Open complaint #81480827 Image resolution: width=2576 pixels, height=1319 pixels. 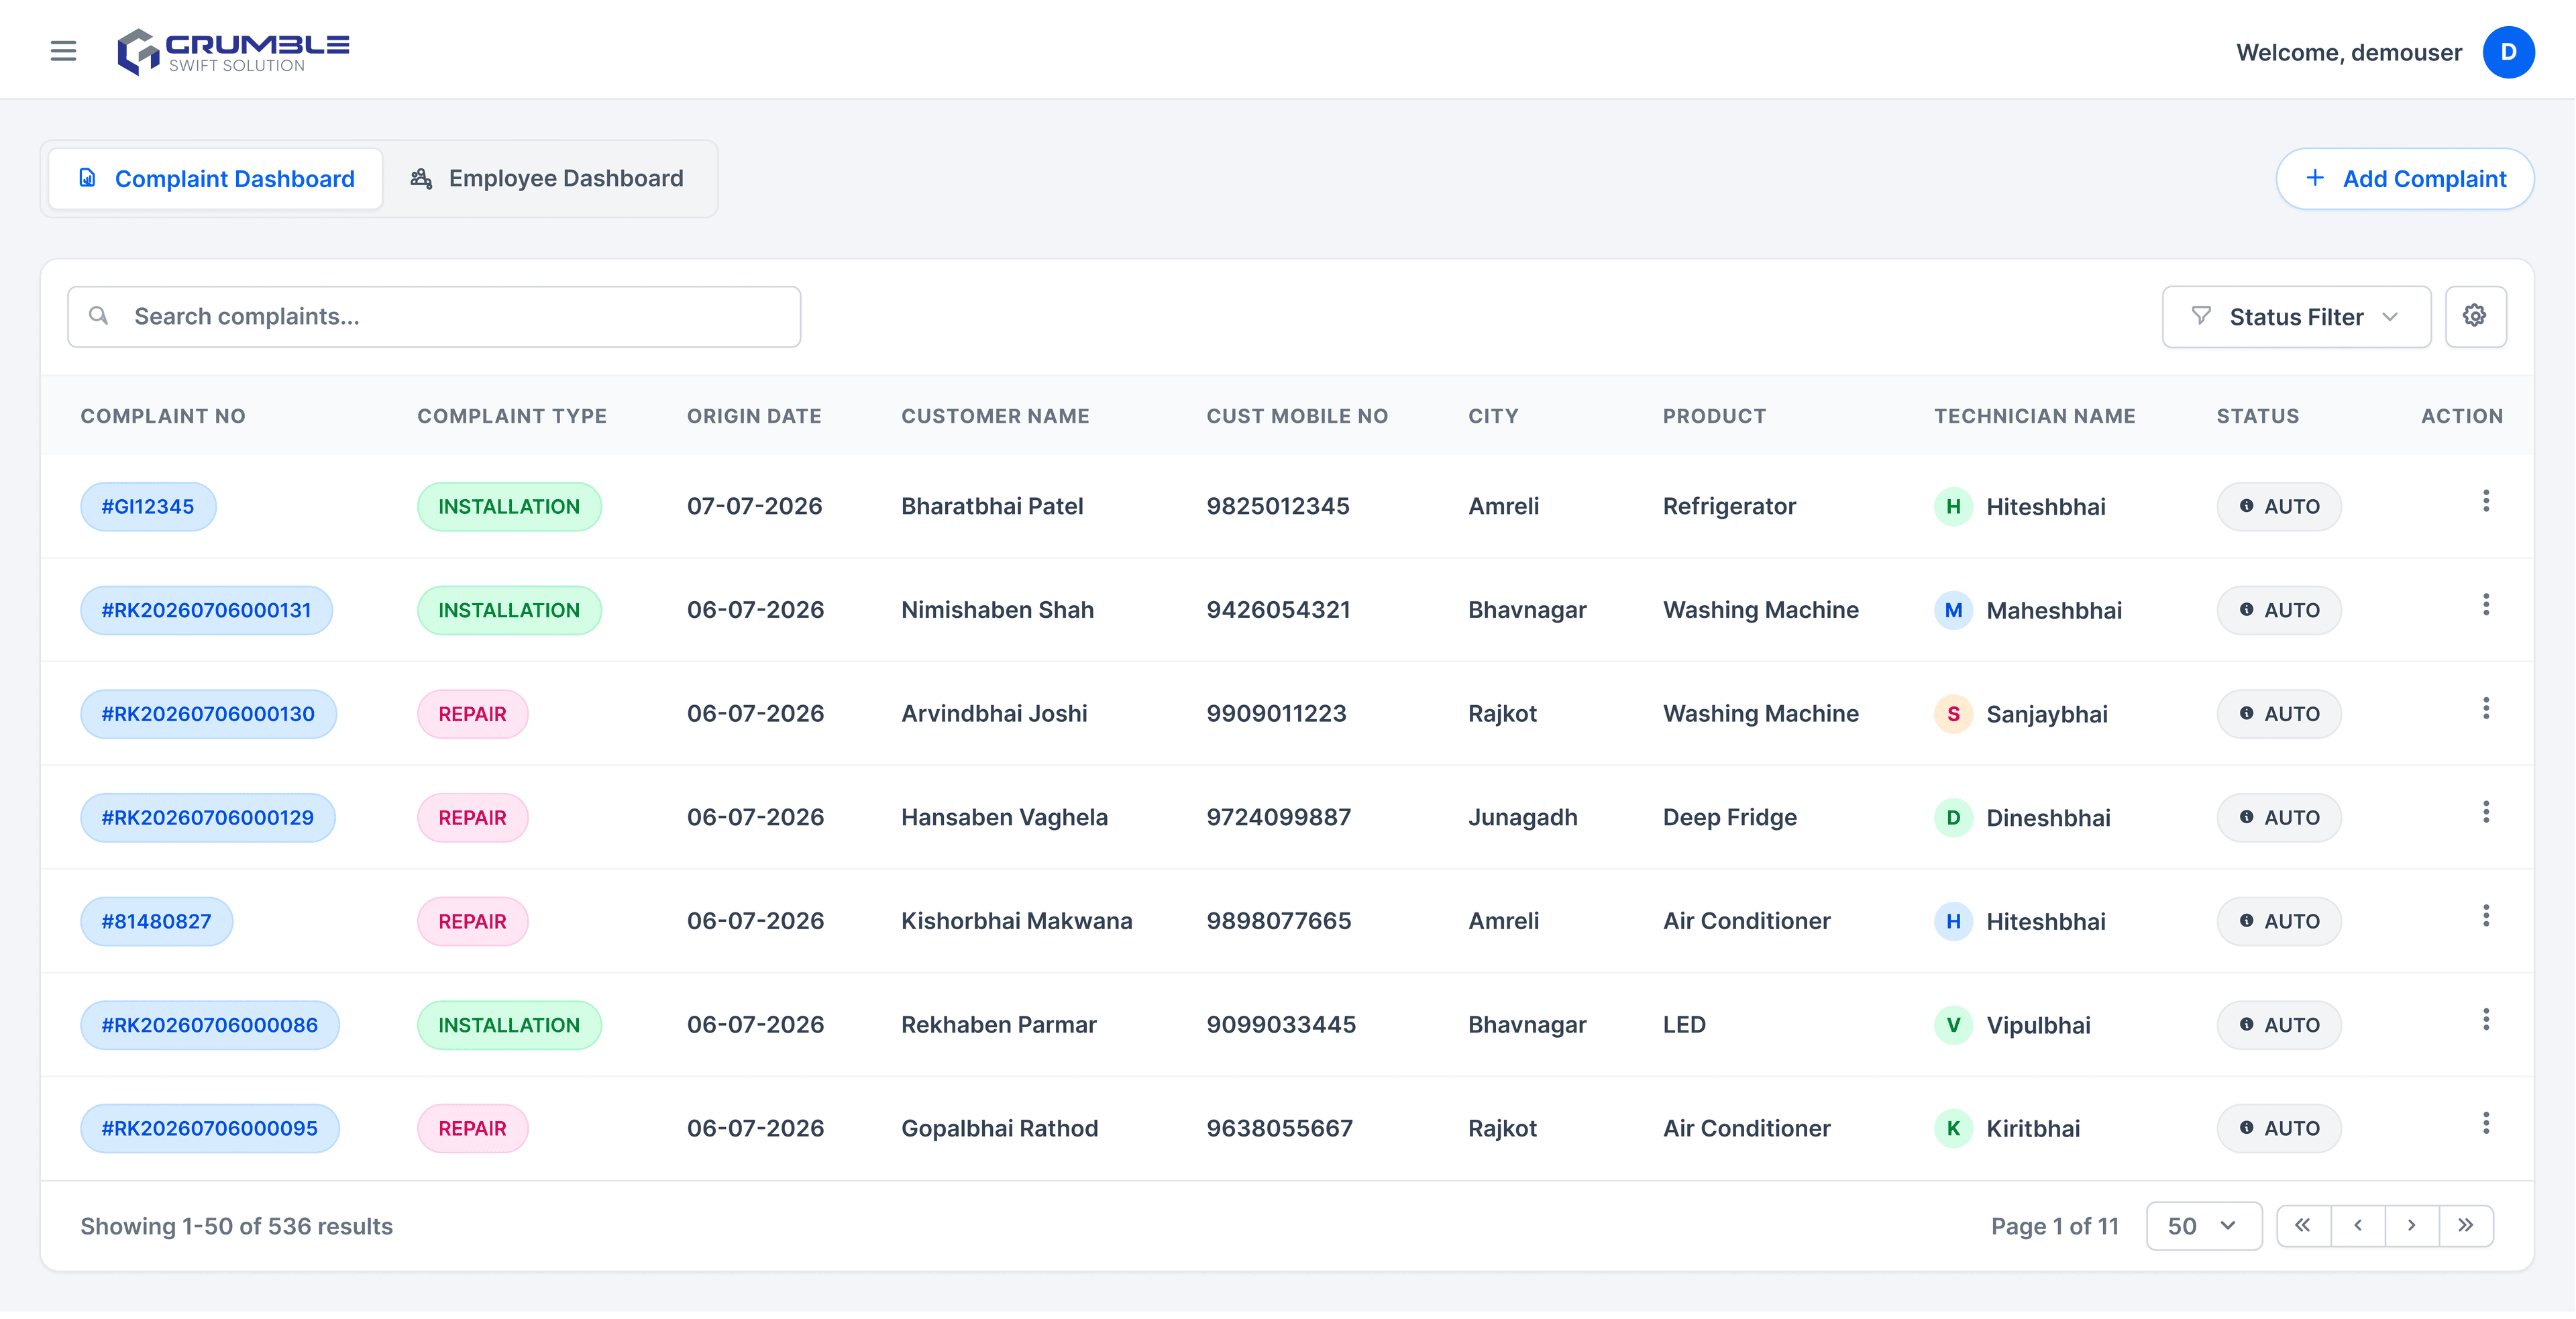point(156,921)
